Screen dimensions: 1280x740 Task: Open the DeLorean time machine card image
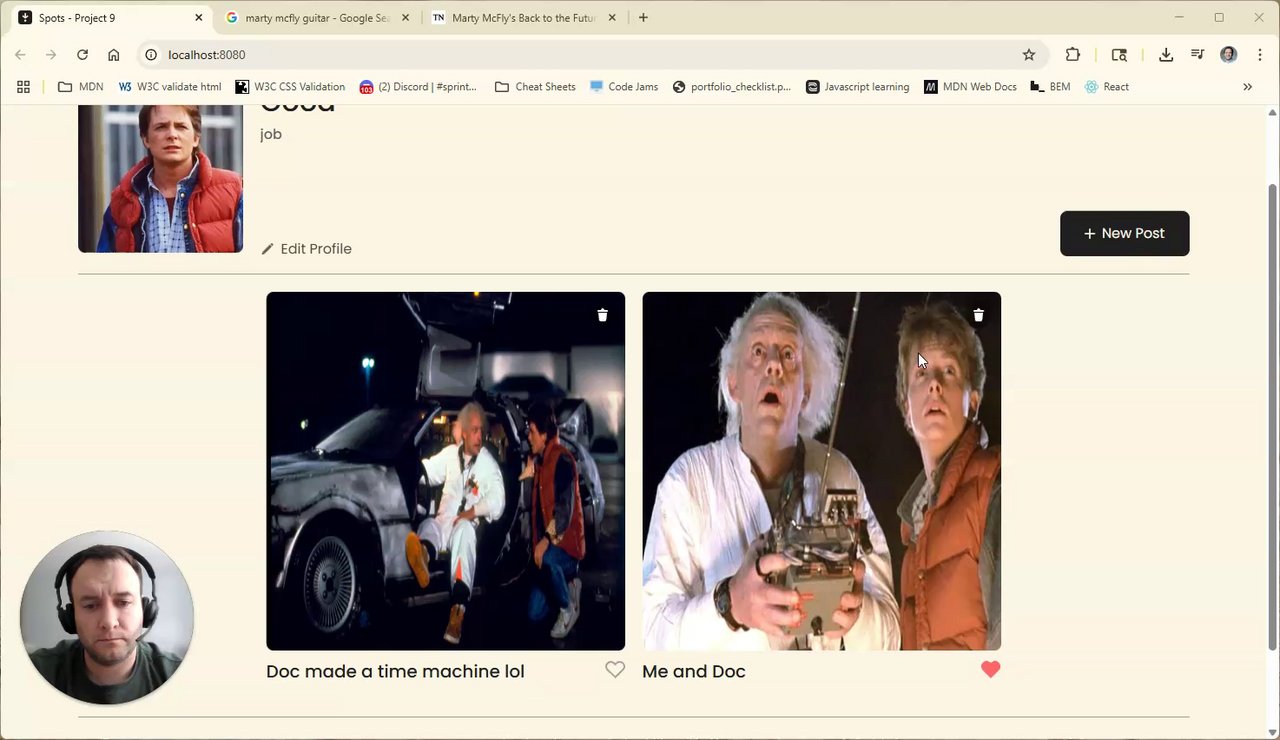[446, 471]
